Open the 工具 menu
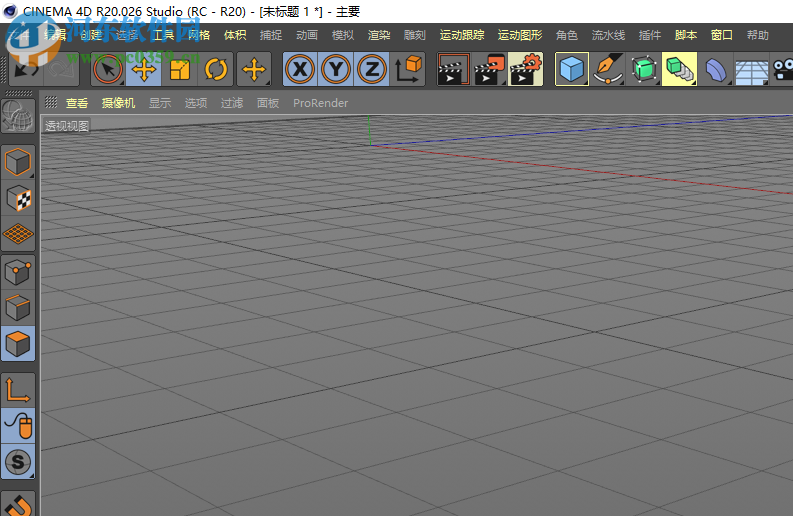The width and height of the screenshot is (793, 516). (x=163, y=35)
